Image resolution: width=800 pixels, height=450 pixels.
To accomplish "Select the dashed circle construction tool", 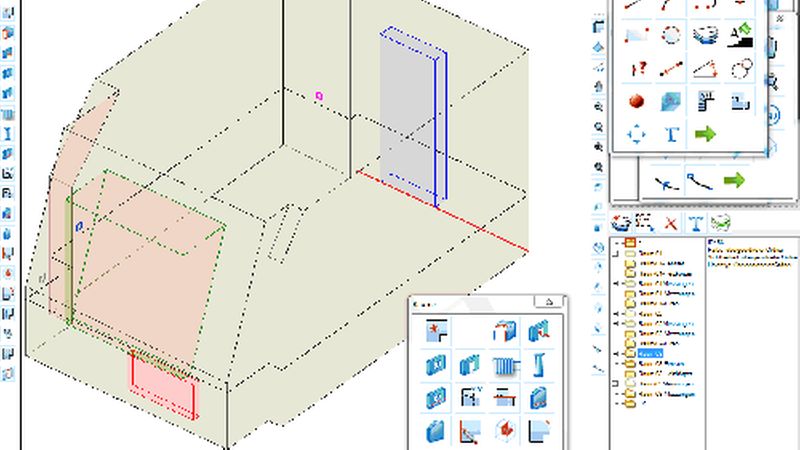I will [x=671, y=35].
